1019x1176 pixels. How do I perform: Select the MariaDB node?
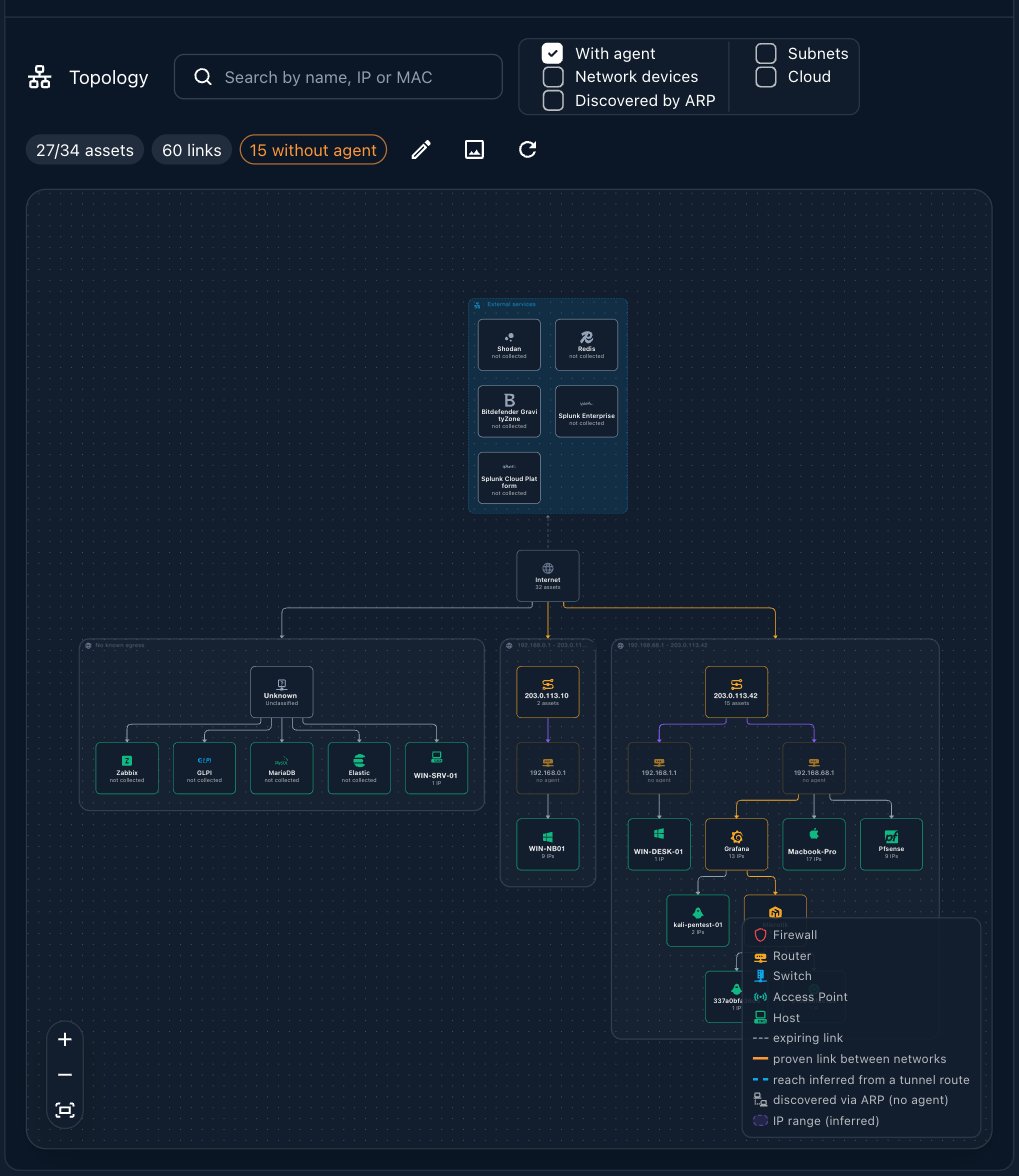click(282, 769)
